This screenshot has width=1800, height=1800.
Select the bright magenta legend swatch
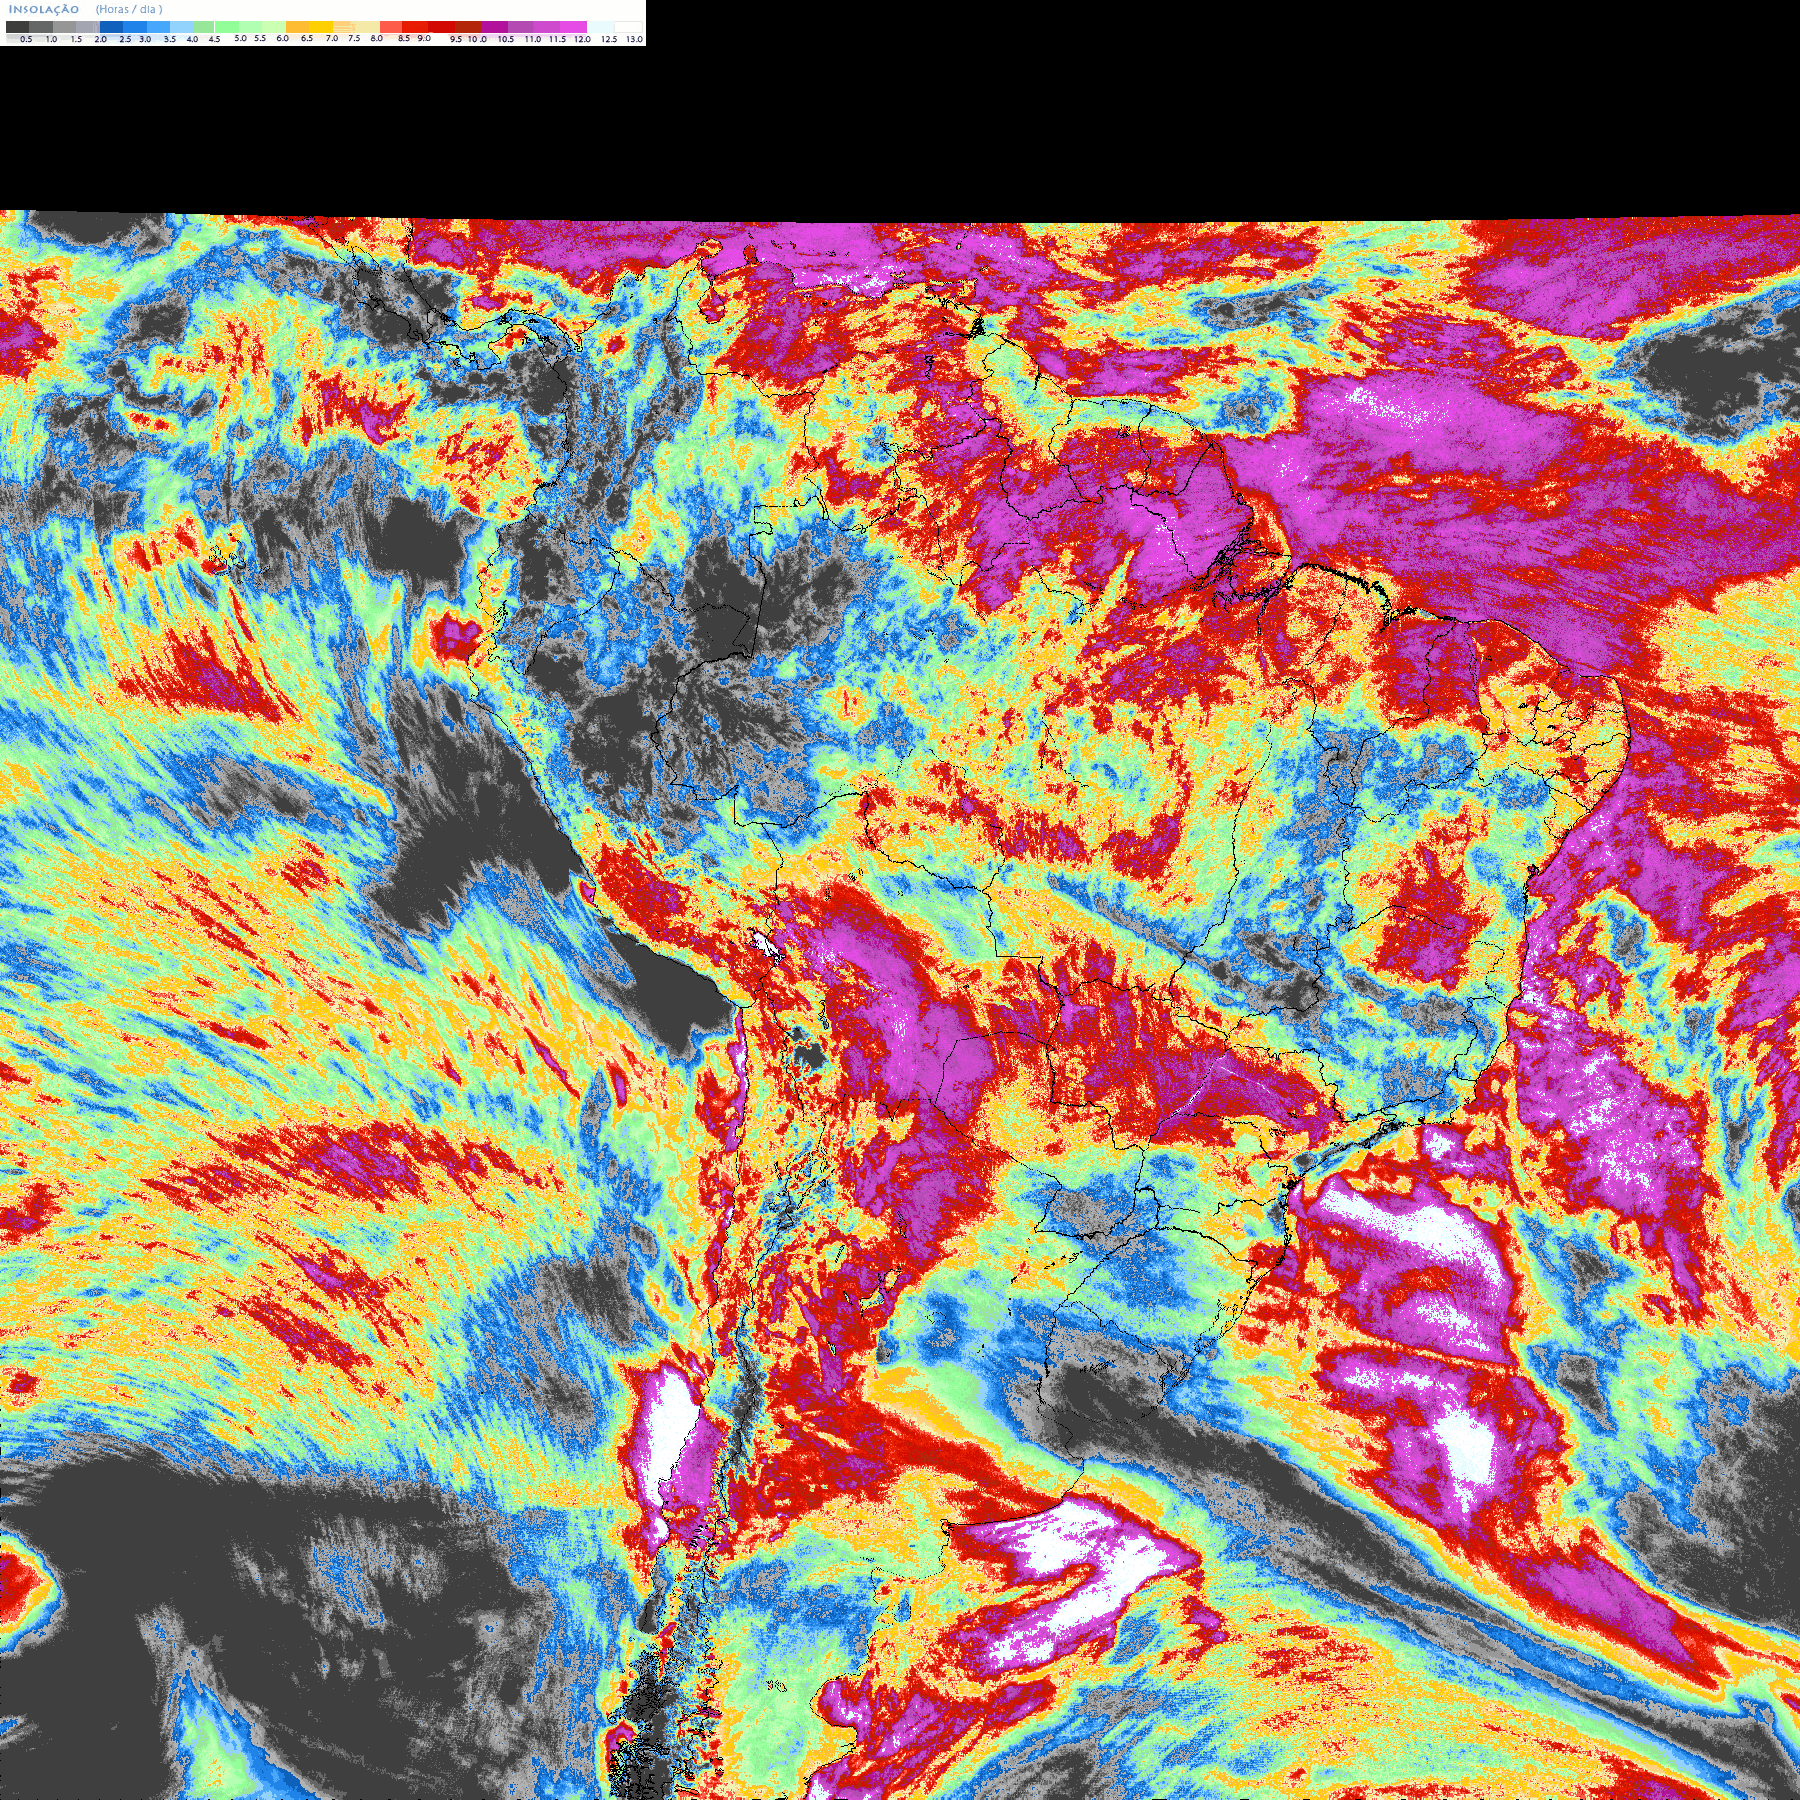[573, 27]
